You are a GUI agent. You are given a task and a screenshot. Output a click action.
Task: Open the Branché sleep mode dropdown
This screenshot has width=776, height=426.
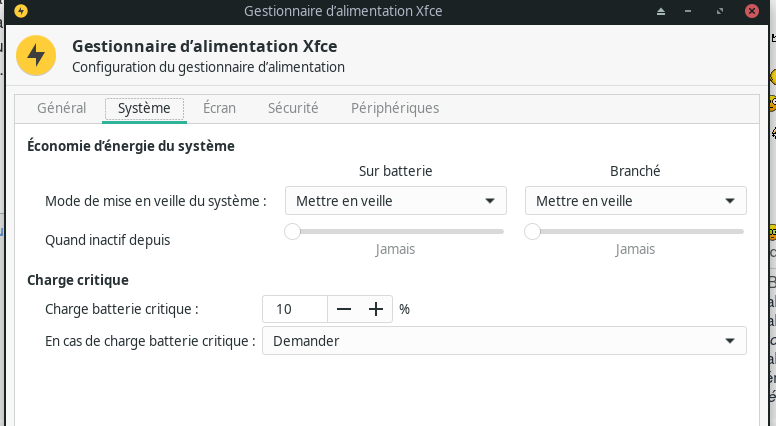tap(635, 200)
